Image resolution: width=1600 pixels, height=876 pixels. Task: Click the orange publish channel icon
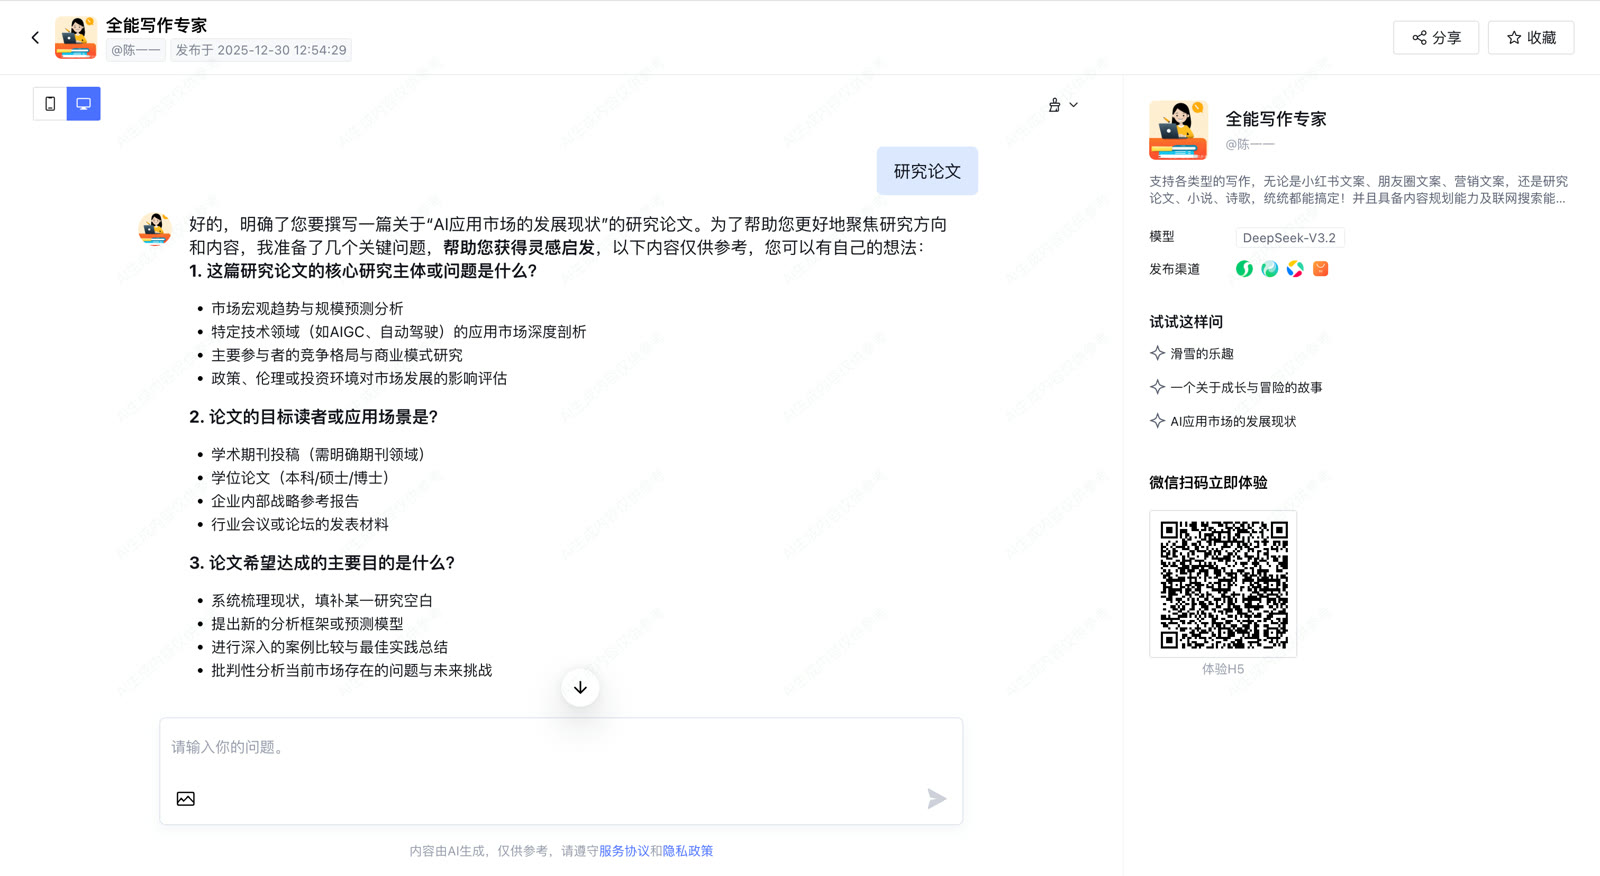(x=1321, y=269)
